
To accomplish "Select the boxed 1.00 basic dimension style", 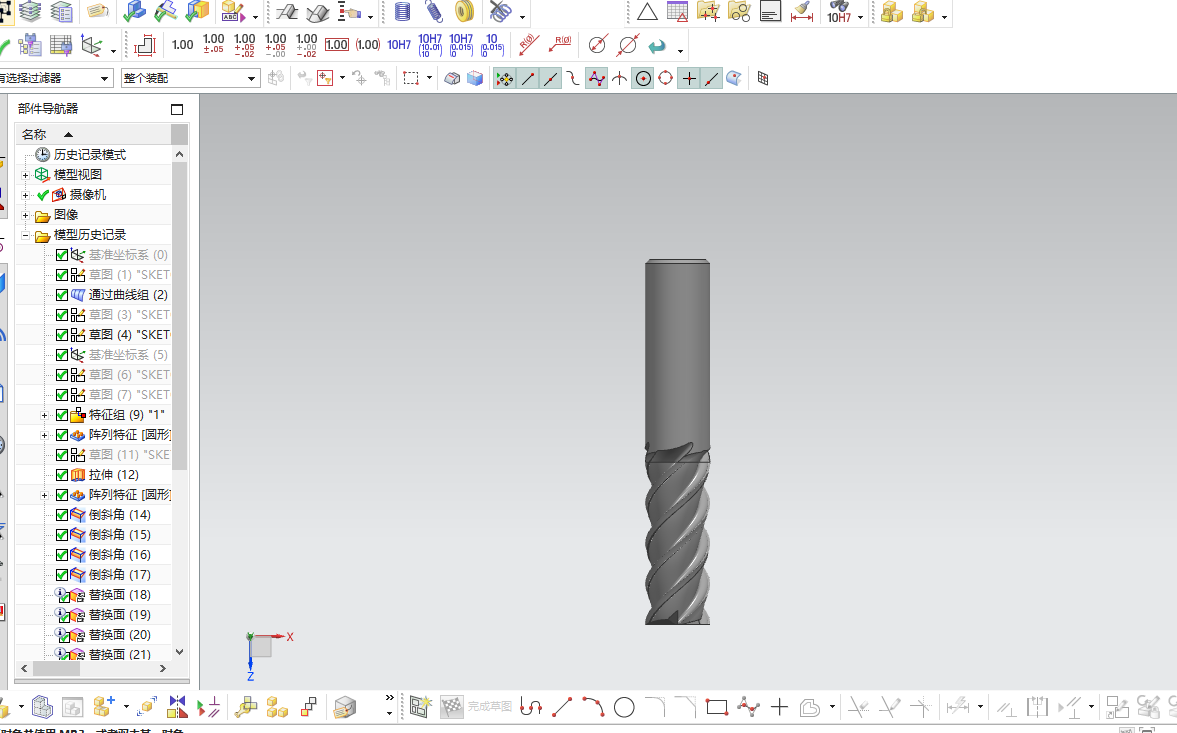I will (337, 45).
